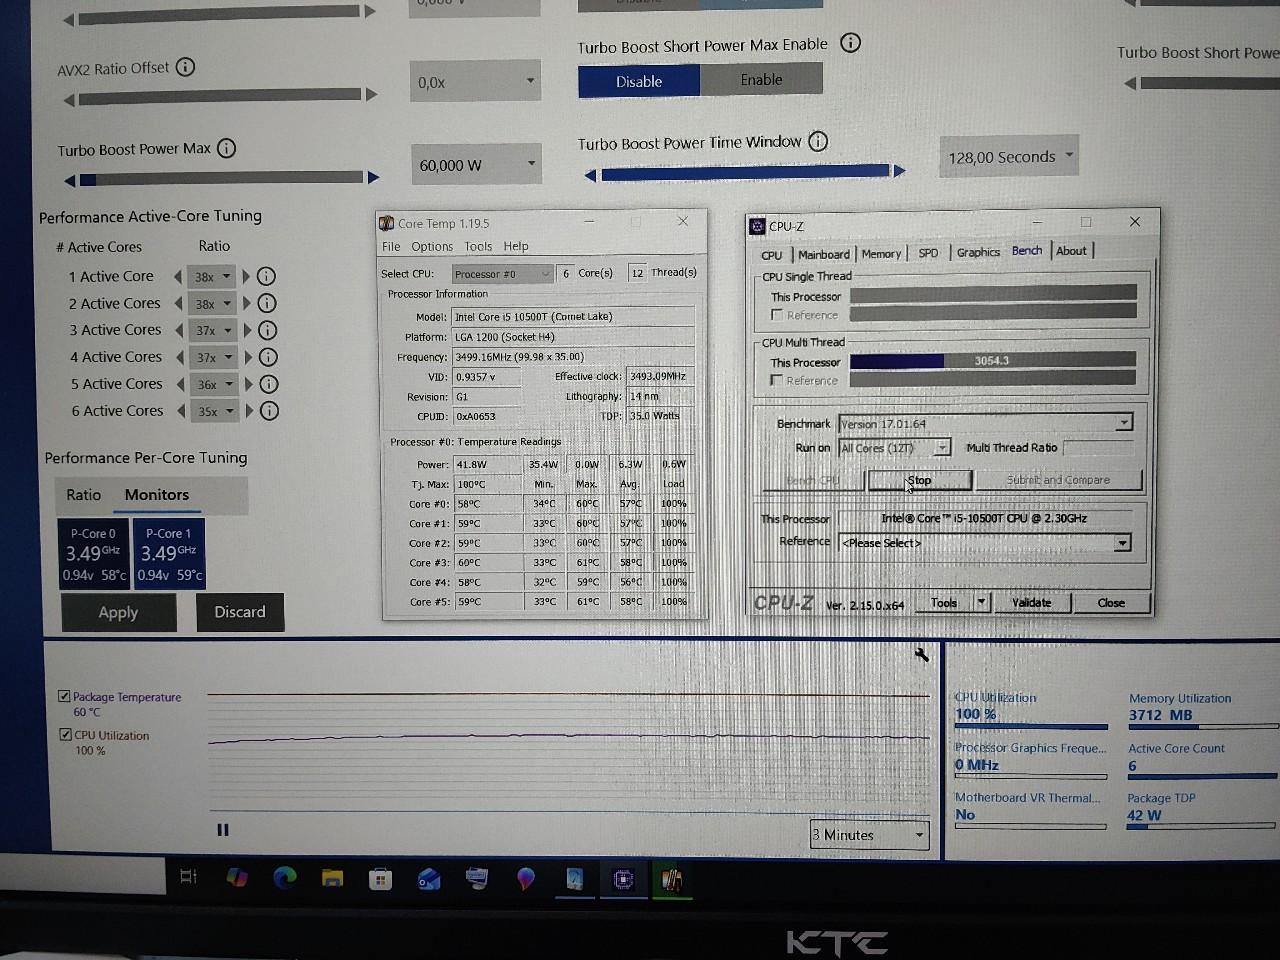Open Microsoft Edge from the taskbar
The image size is (1280, 960).
tap(285, 878)
